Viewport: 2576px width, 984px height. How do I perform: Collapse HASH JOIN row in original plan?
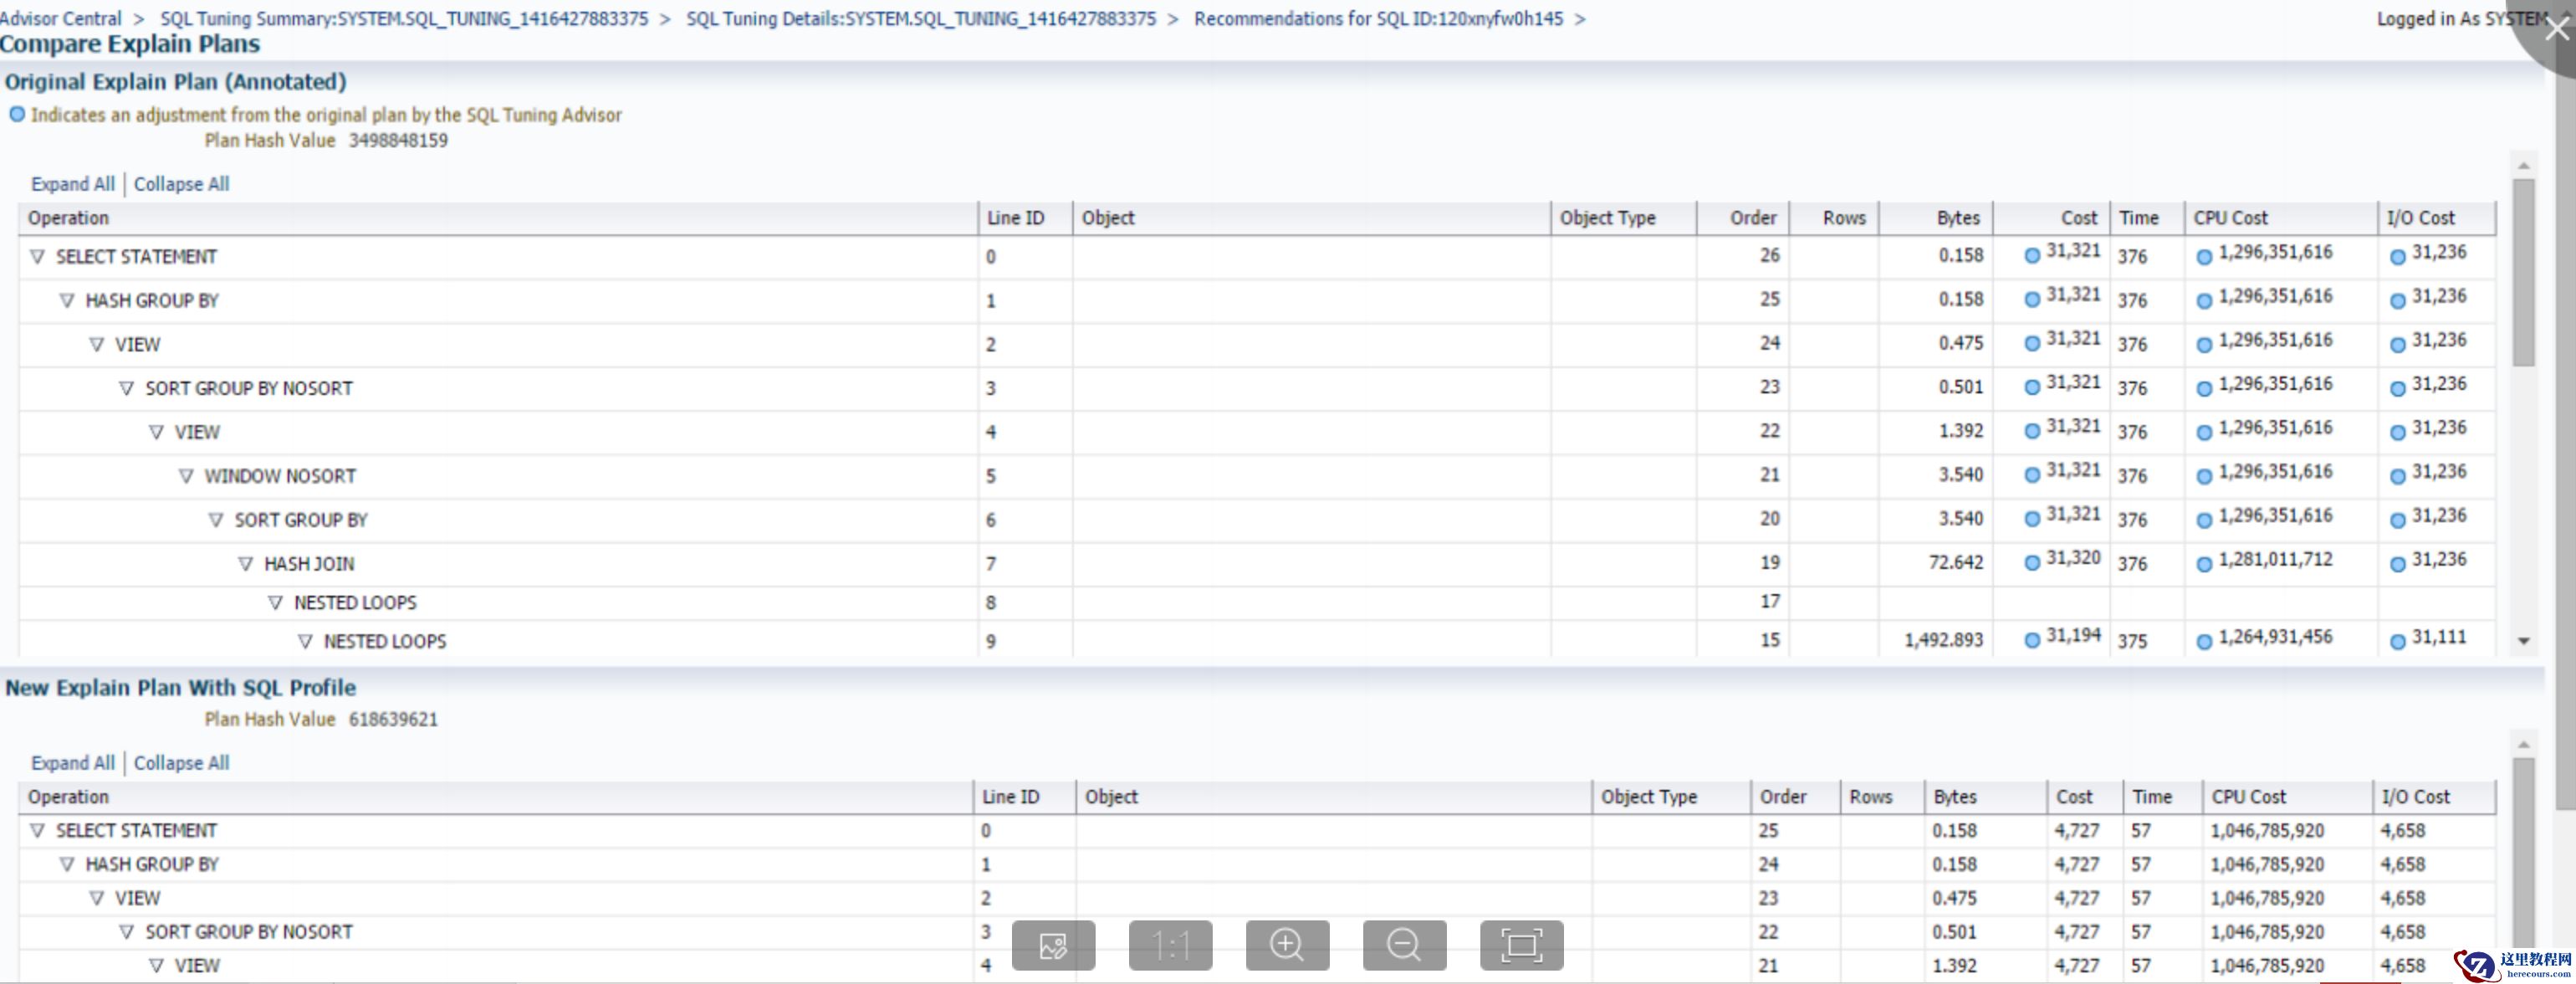(x=245, y=564)
